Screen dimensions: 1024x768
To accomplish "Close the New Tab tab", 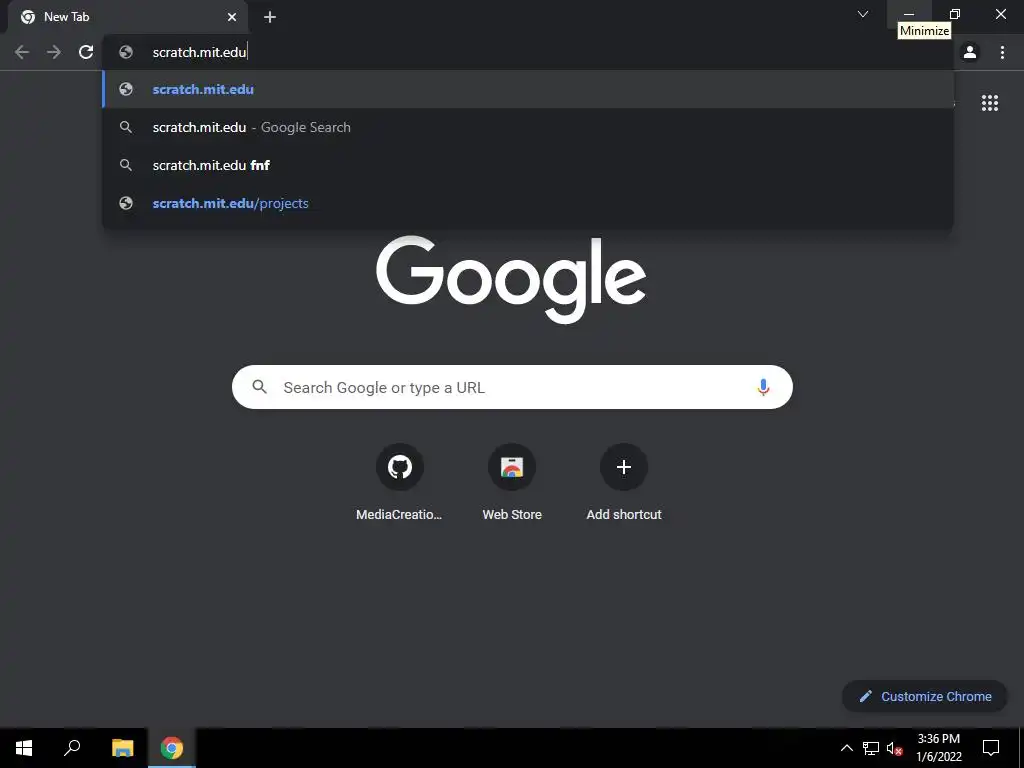I will (x=232, y=17).
